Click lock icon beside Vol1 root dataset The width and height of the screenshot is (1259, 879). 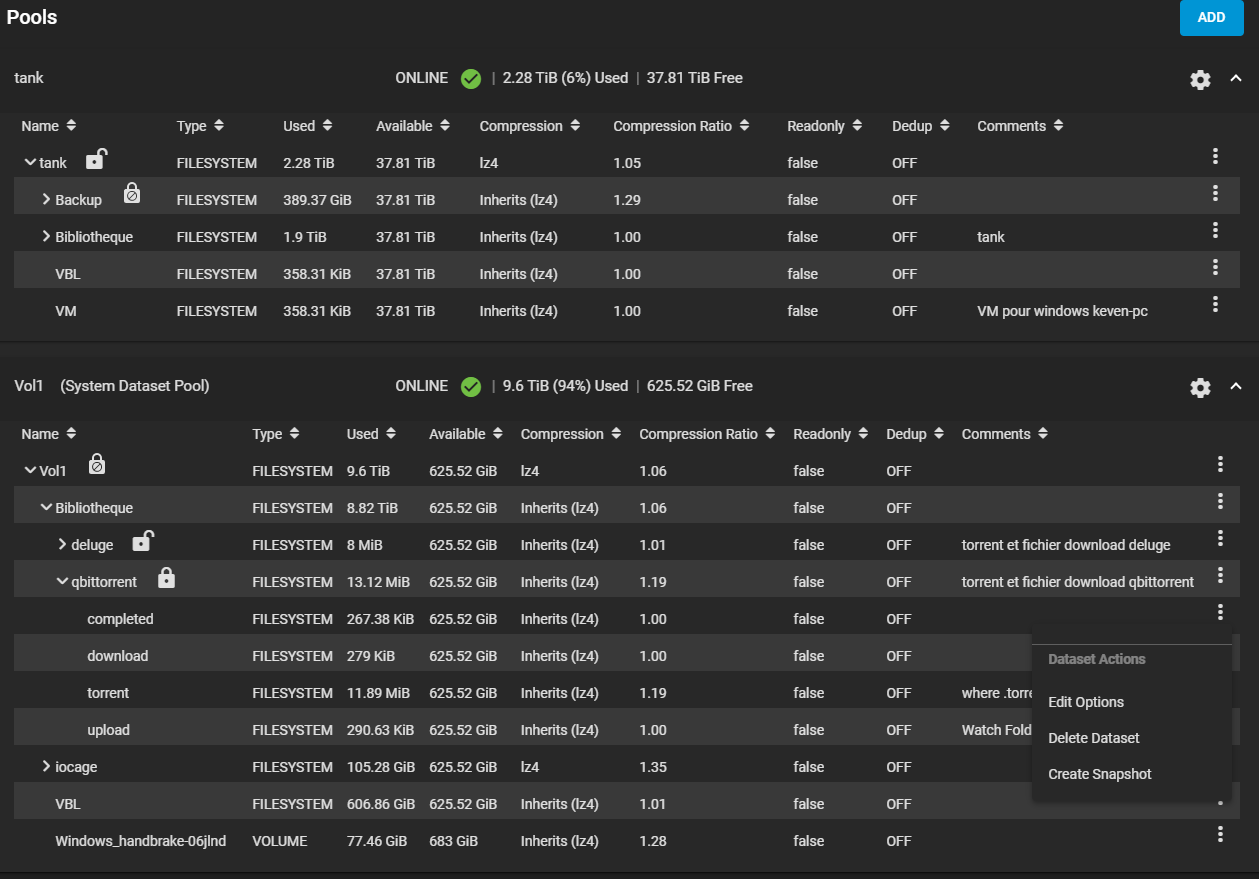96,466
